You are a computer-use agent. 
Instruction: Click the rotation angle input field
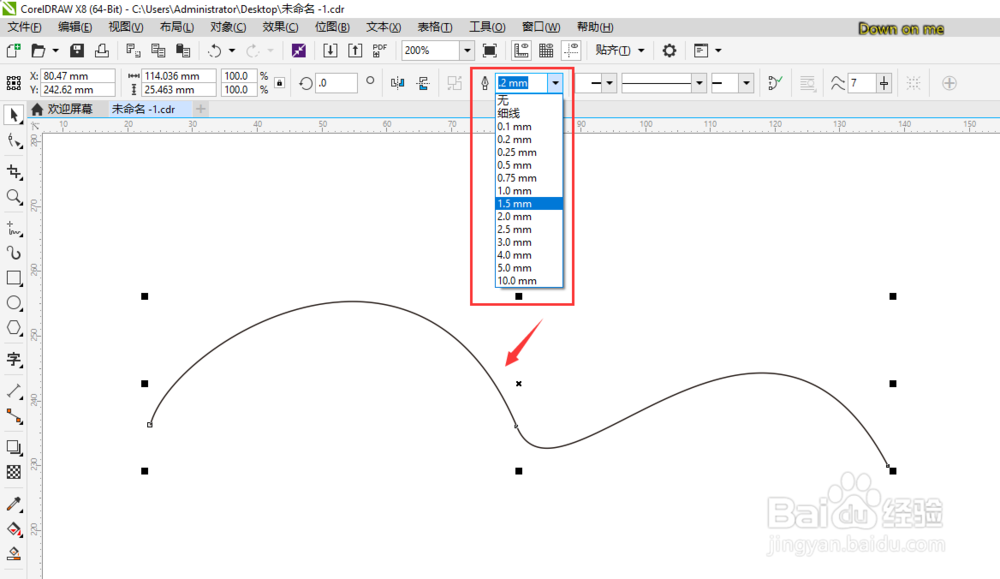click(x=336, y=83)
